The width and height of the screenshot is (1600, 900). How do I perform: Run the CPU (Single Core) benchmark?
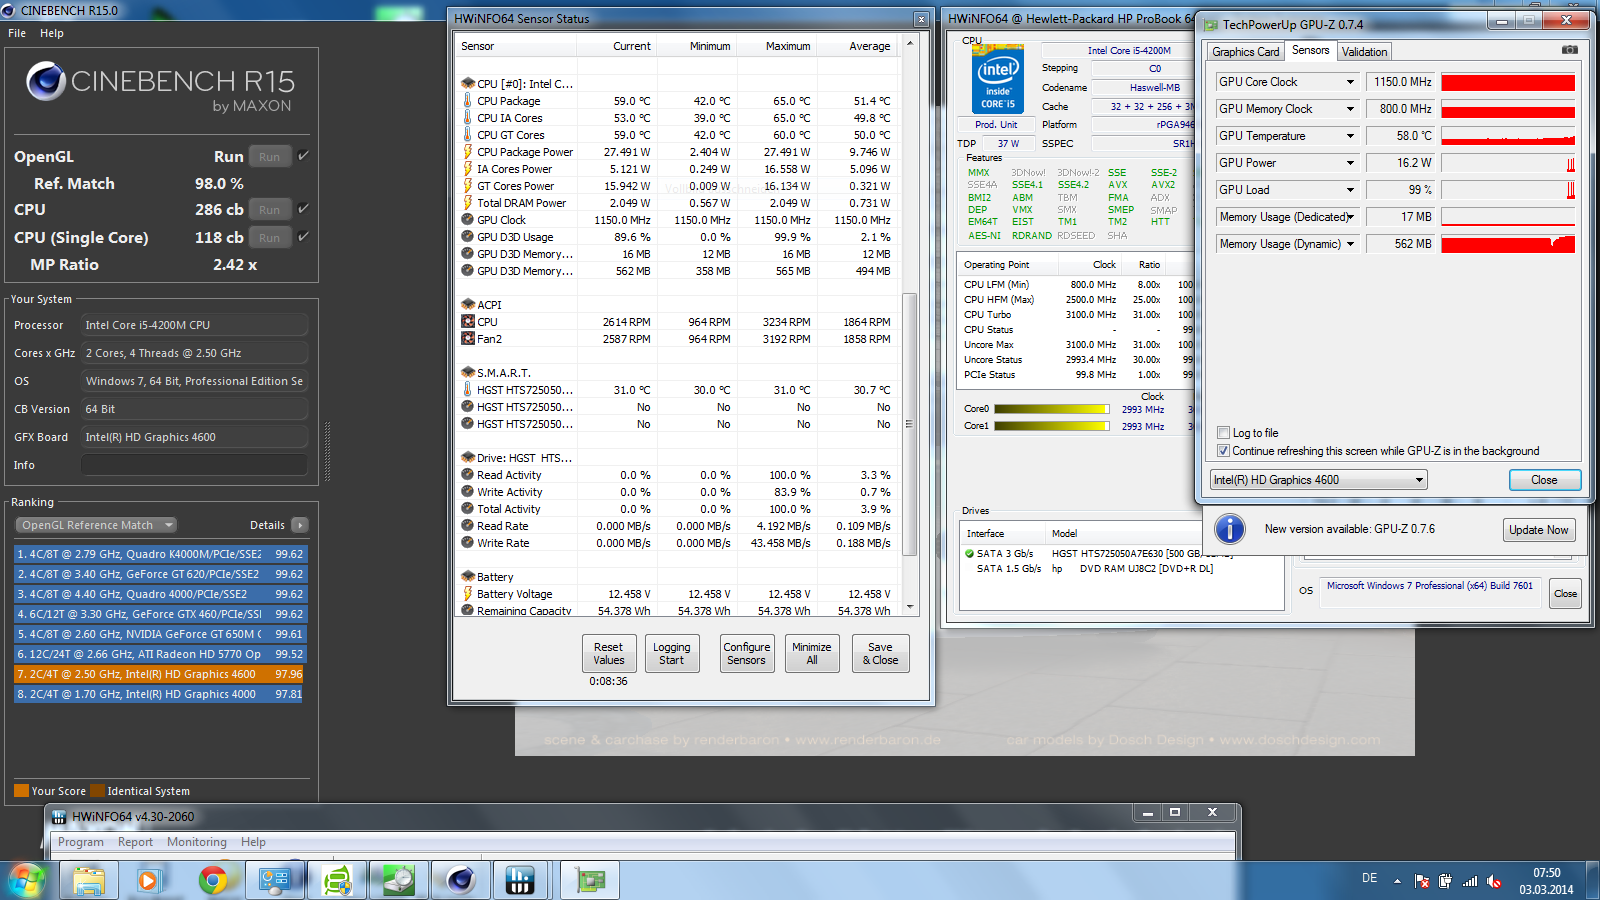click(x=269, y=238)
